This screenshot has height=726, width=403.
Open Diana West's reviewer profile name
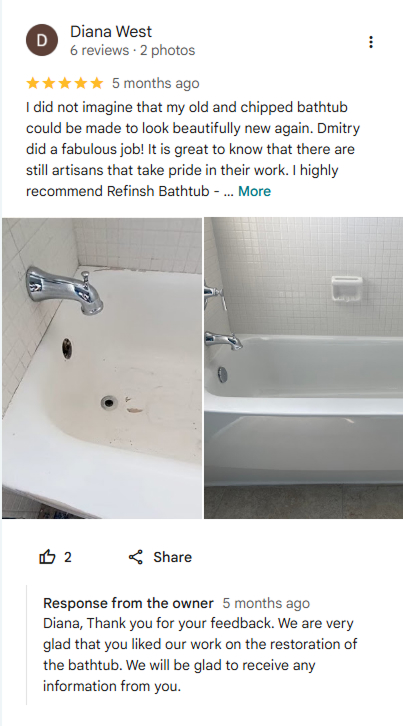pyautogui.click(x=111, y=31)
